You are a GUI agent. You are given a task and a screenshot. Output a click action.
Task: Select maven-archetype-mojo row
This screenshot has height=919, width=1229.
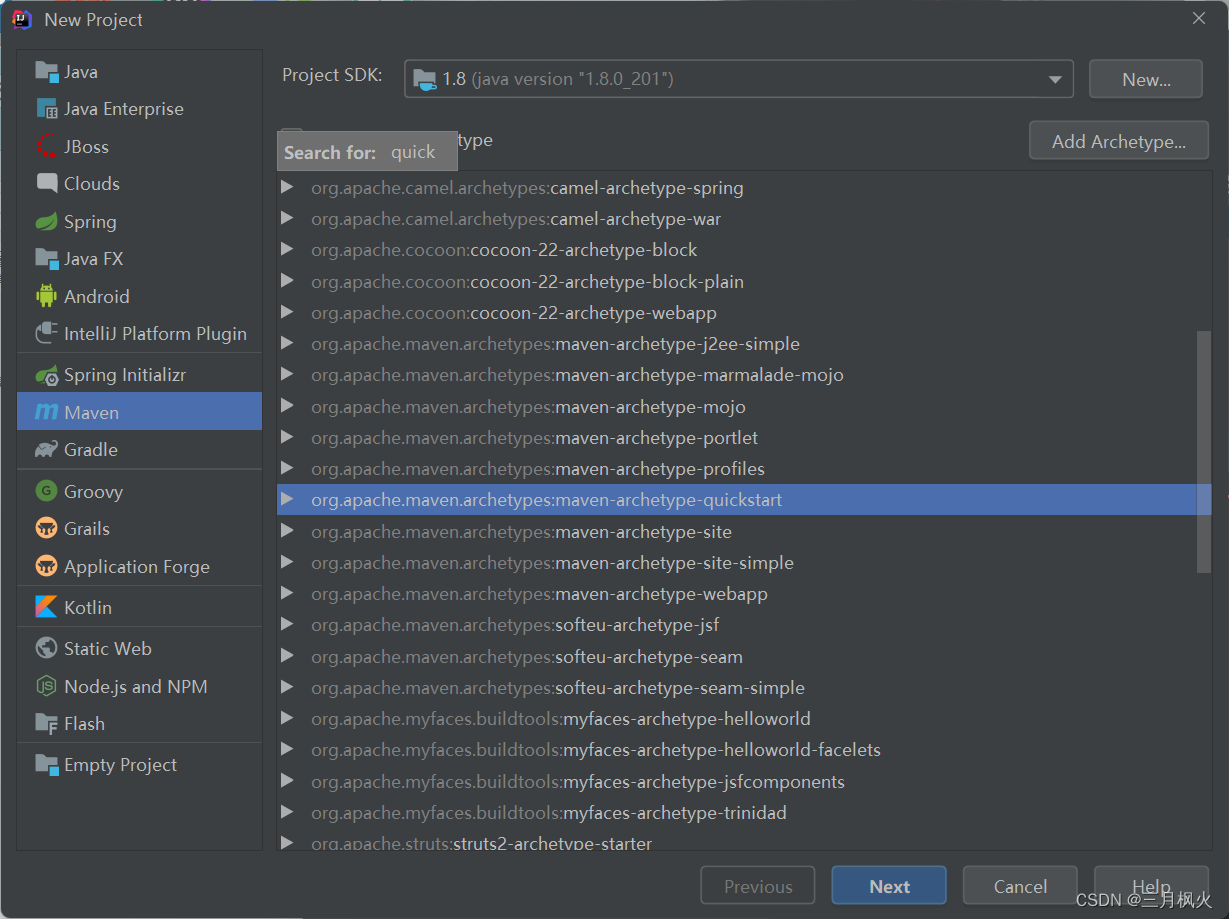[x=744, y=406]
